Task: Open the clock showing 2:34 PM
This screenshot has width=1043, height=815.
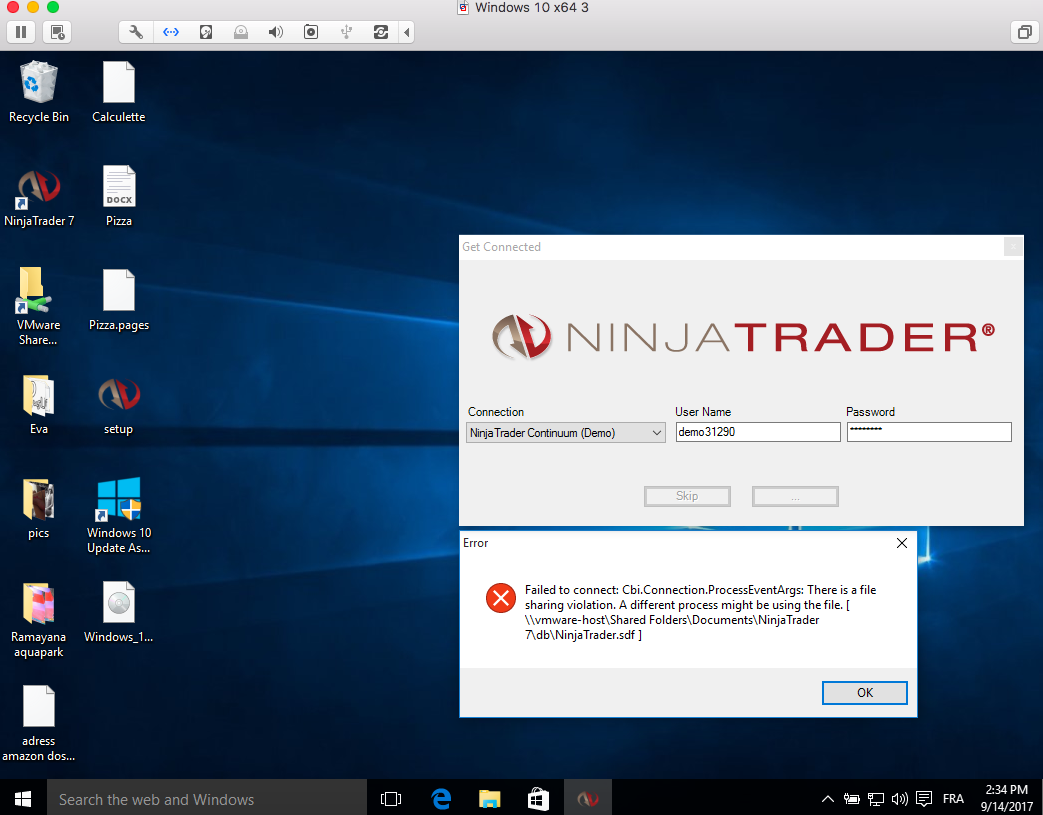Action: (x=1006, y=798)
